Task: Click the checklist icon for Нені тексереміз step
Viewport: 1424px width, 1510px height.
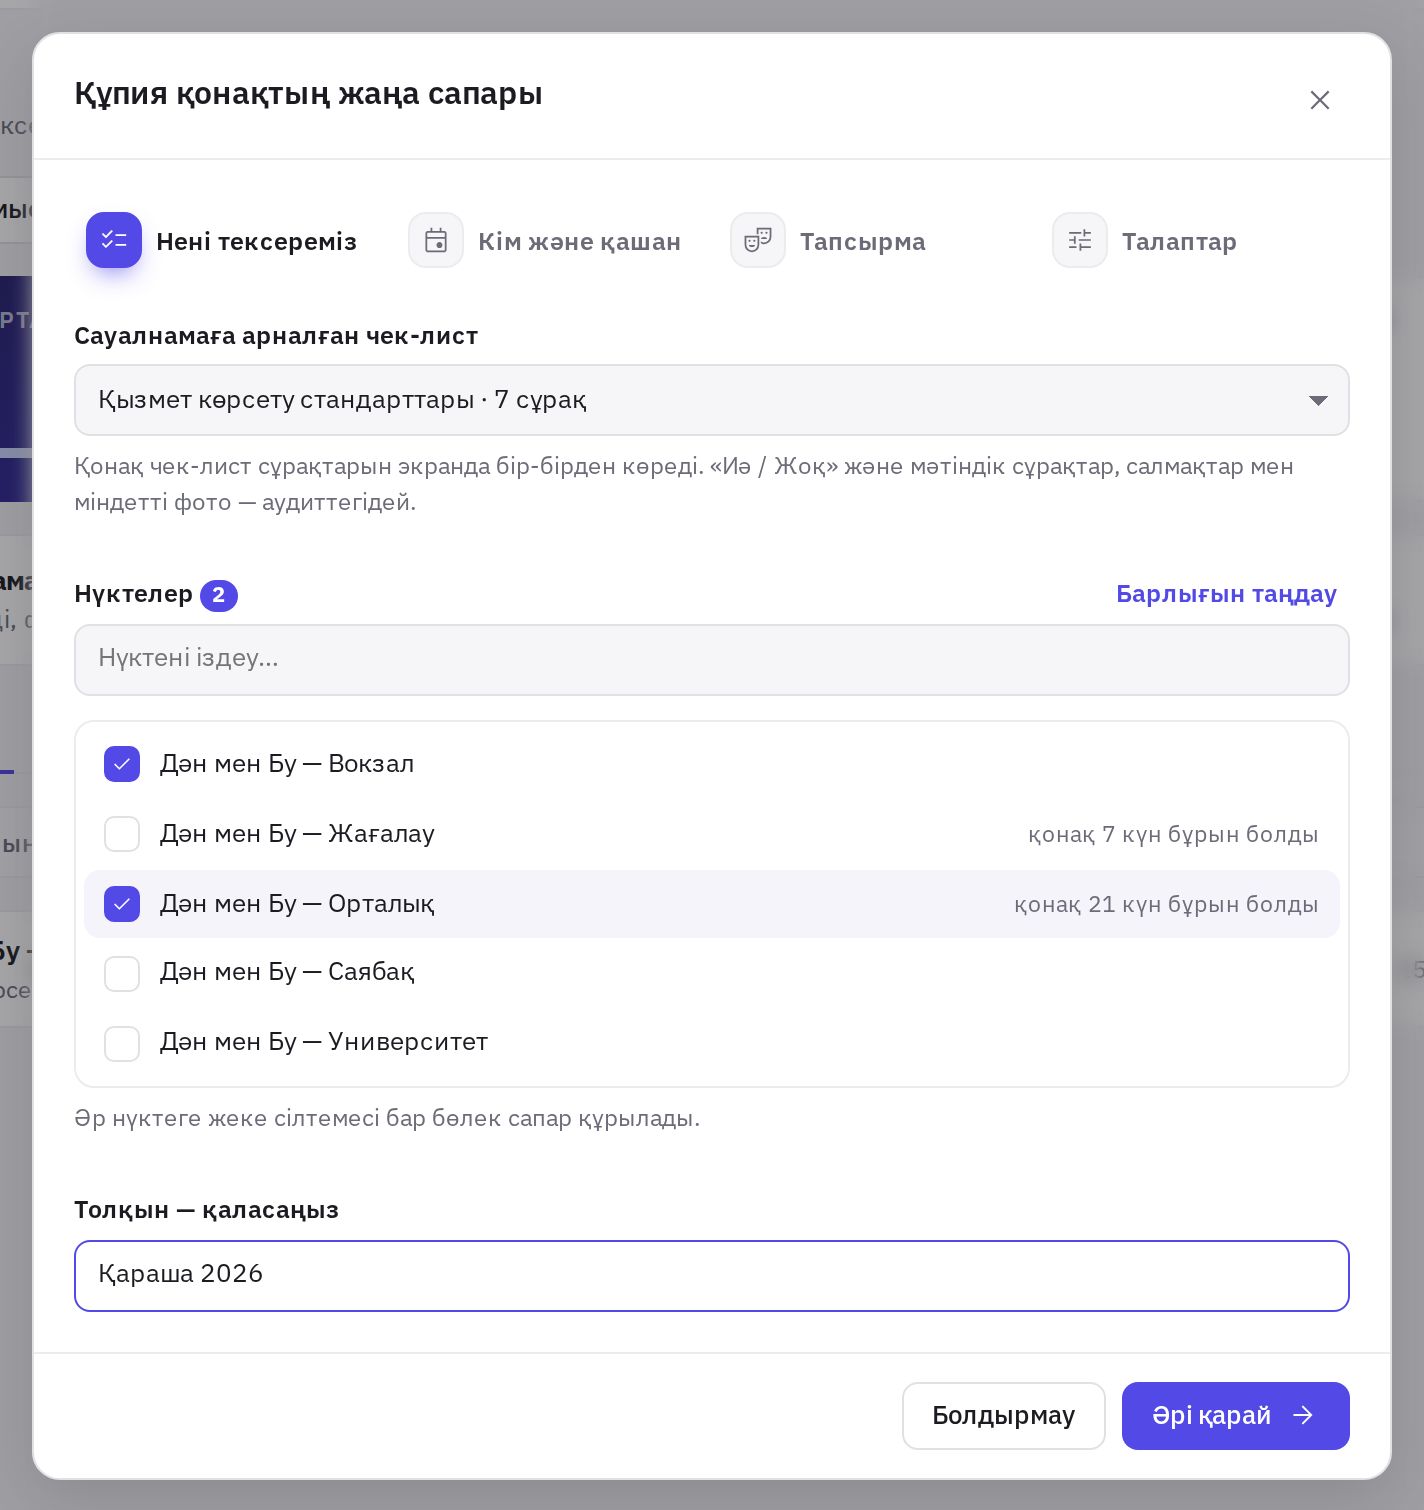Action: coord(114,240)
